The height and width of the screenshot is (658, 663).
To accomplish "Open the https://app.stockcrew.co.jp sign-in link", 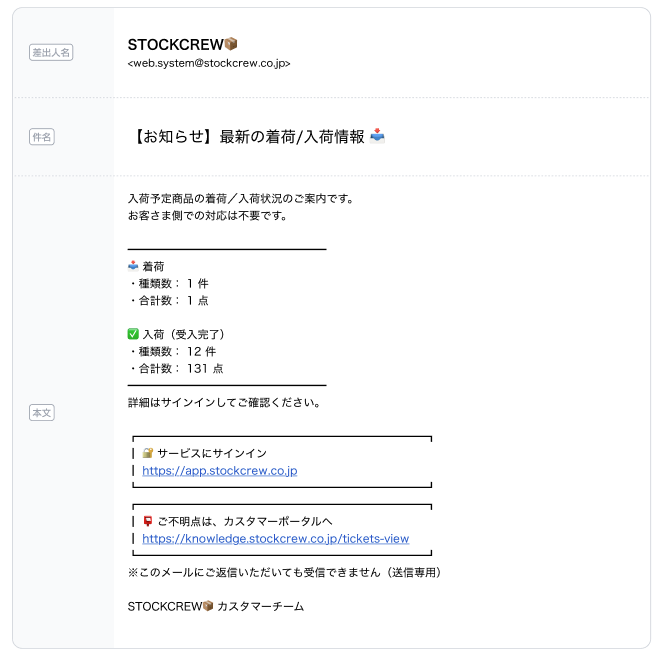I will 219,470.
